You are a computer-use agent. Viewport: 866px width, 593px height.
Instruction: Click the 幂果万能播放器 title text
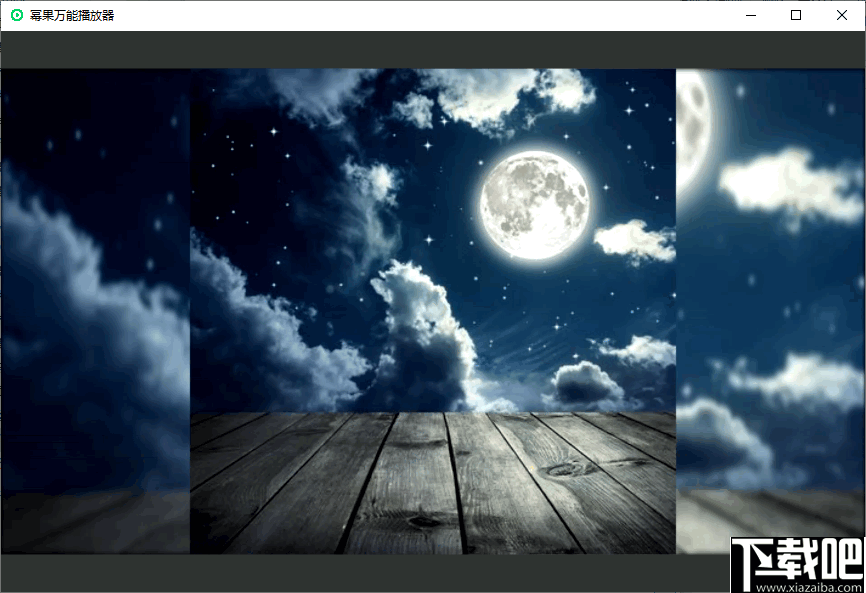click(x=72, y=15)
